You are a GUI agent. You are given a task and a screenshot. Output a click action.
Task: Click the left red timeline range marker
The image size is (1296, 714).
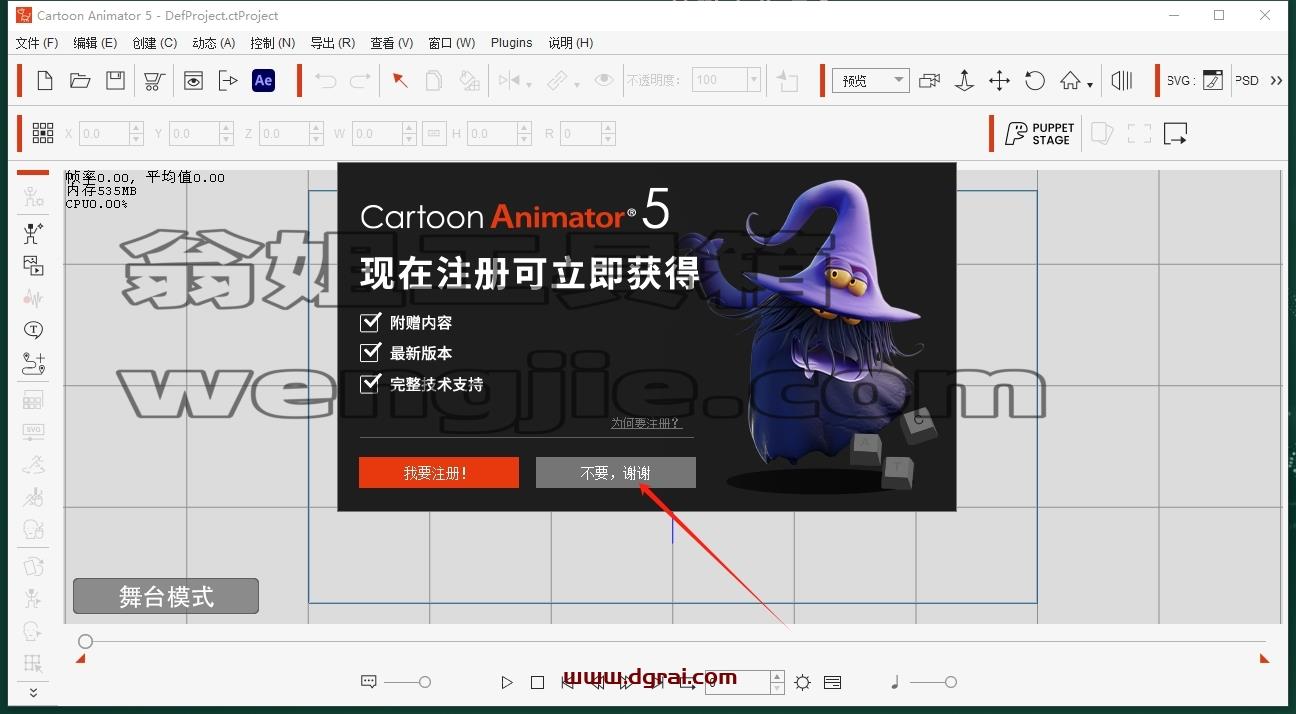81,658
